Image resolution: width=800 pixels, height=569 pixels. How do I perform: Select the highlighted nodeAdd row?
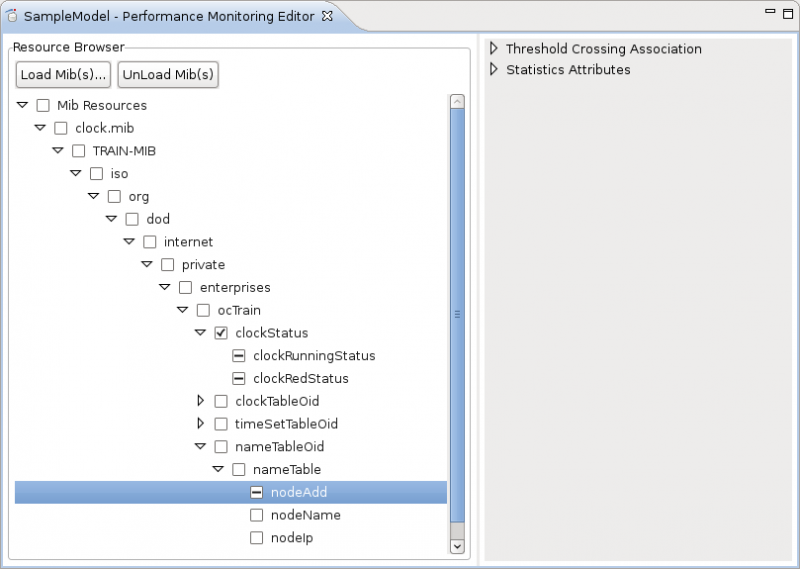point(231,492)
